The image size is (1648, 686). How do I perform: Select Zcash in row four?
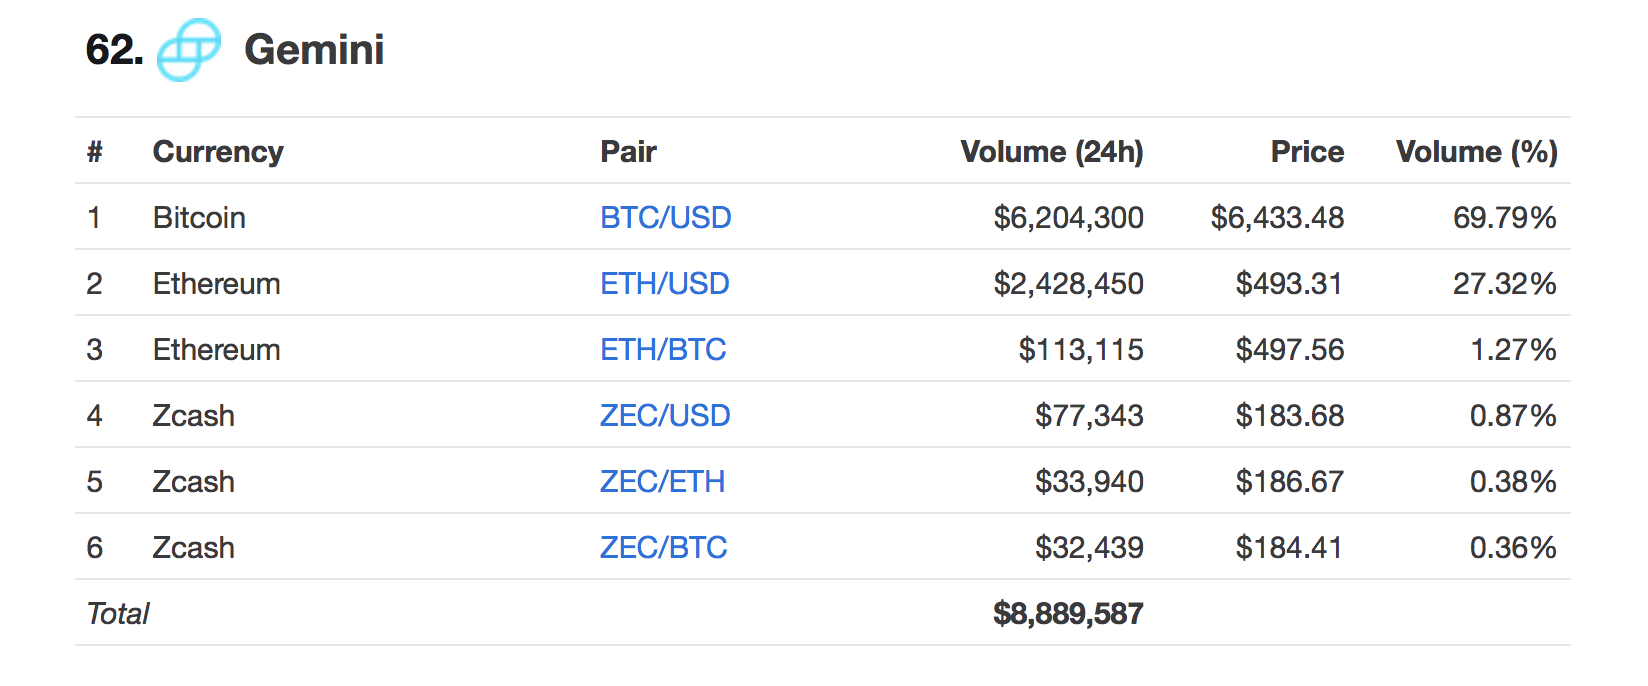tap(193, 415)
